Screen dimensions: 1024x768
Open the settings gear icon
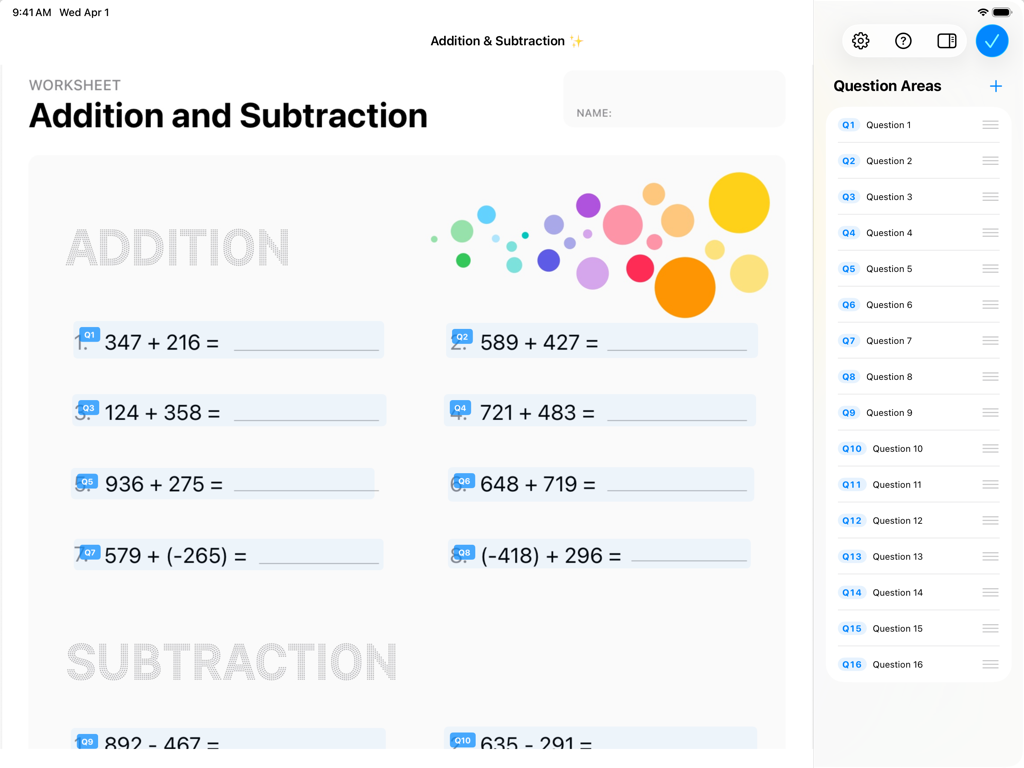coord(860,41)
